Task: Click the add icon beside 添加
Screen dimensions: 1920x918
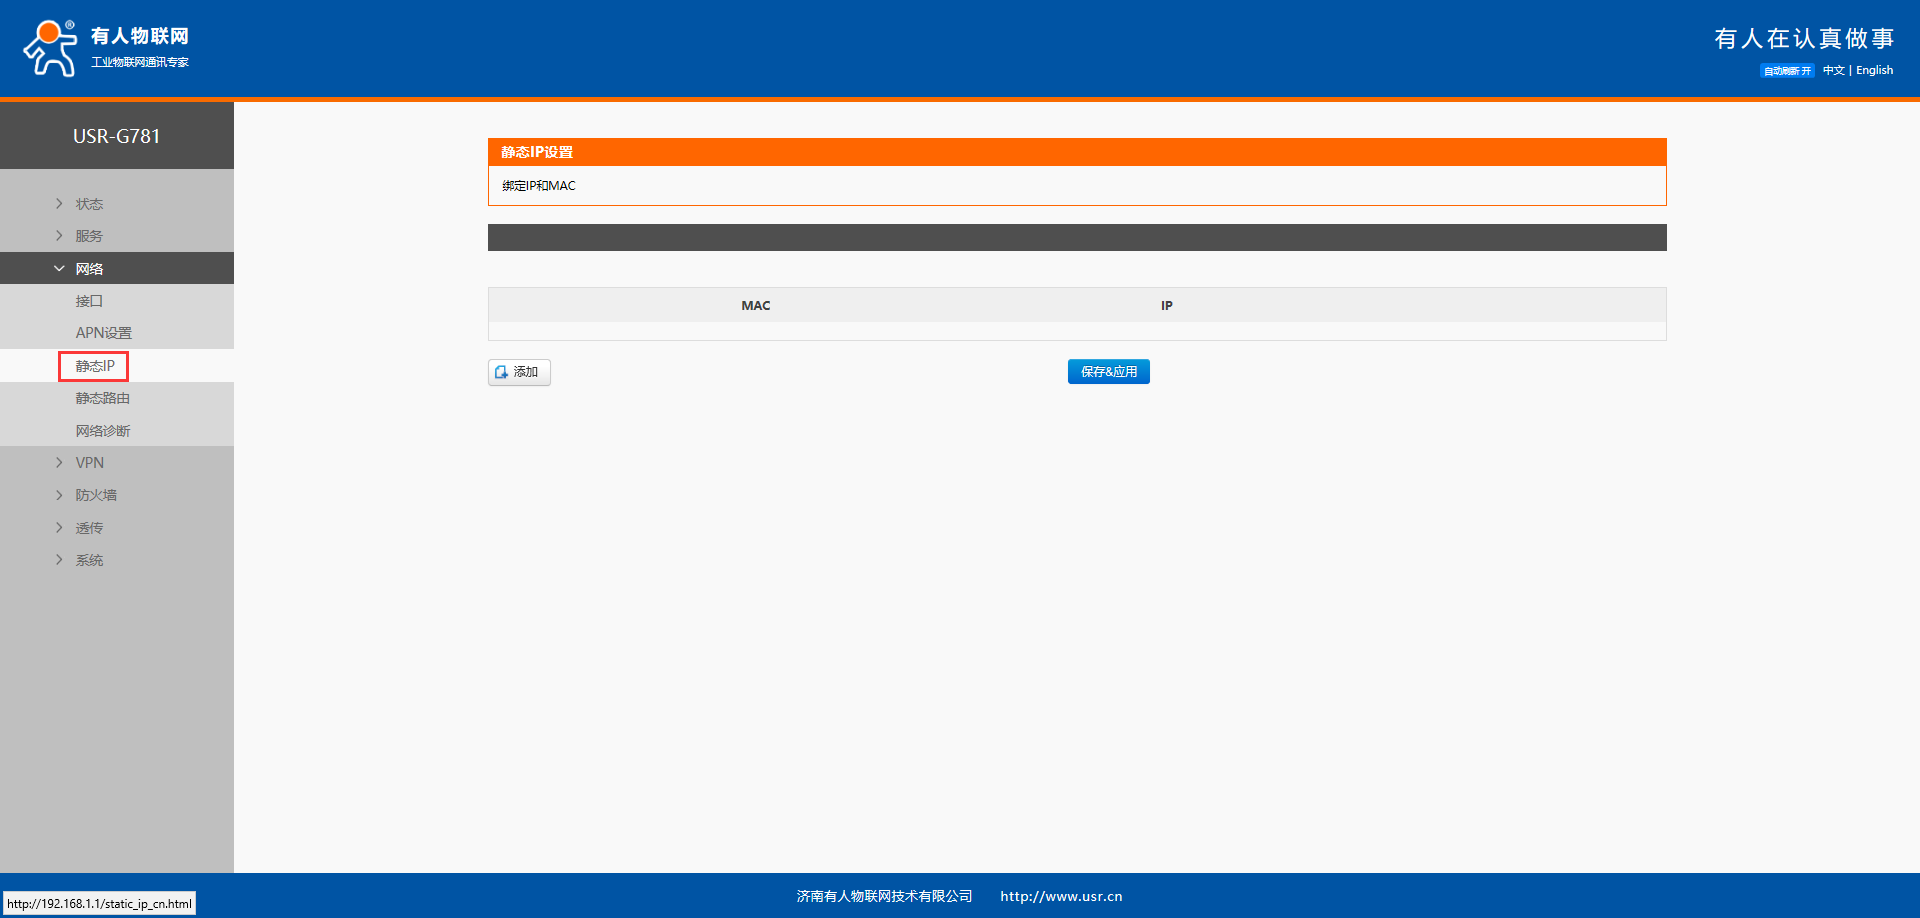Action: click(x=501, y=372)
